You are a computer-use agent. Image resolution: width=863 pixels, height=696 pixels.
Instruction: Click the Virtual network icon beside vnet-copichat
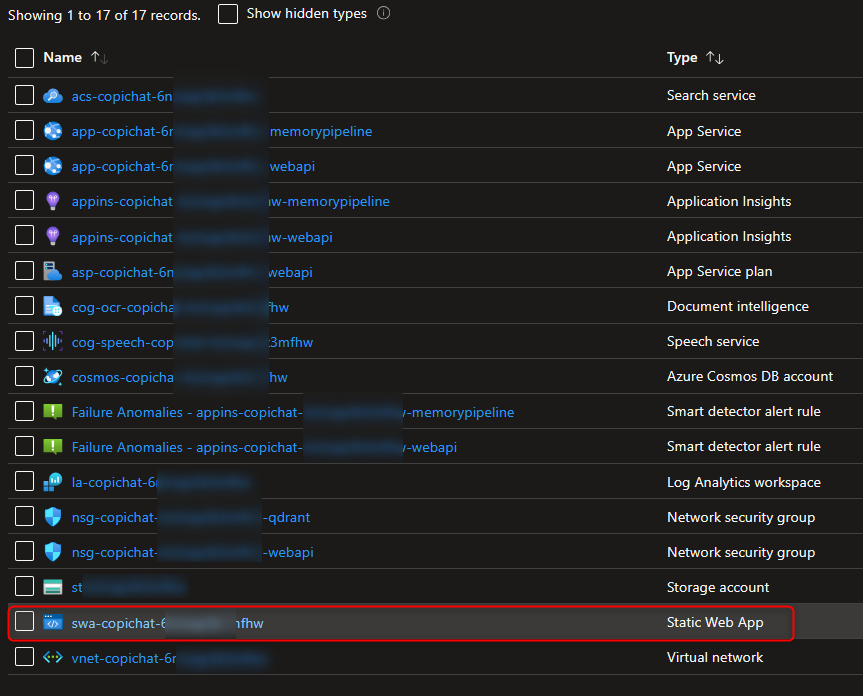53,657
